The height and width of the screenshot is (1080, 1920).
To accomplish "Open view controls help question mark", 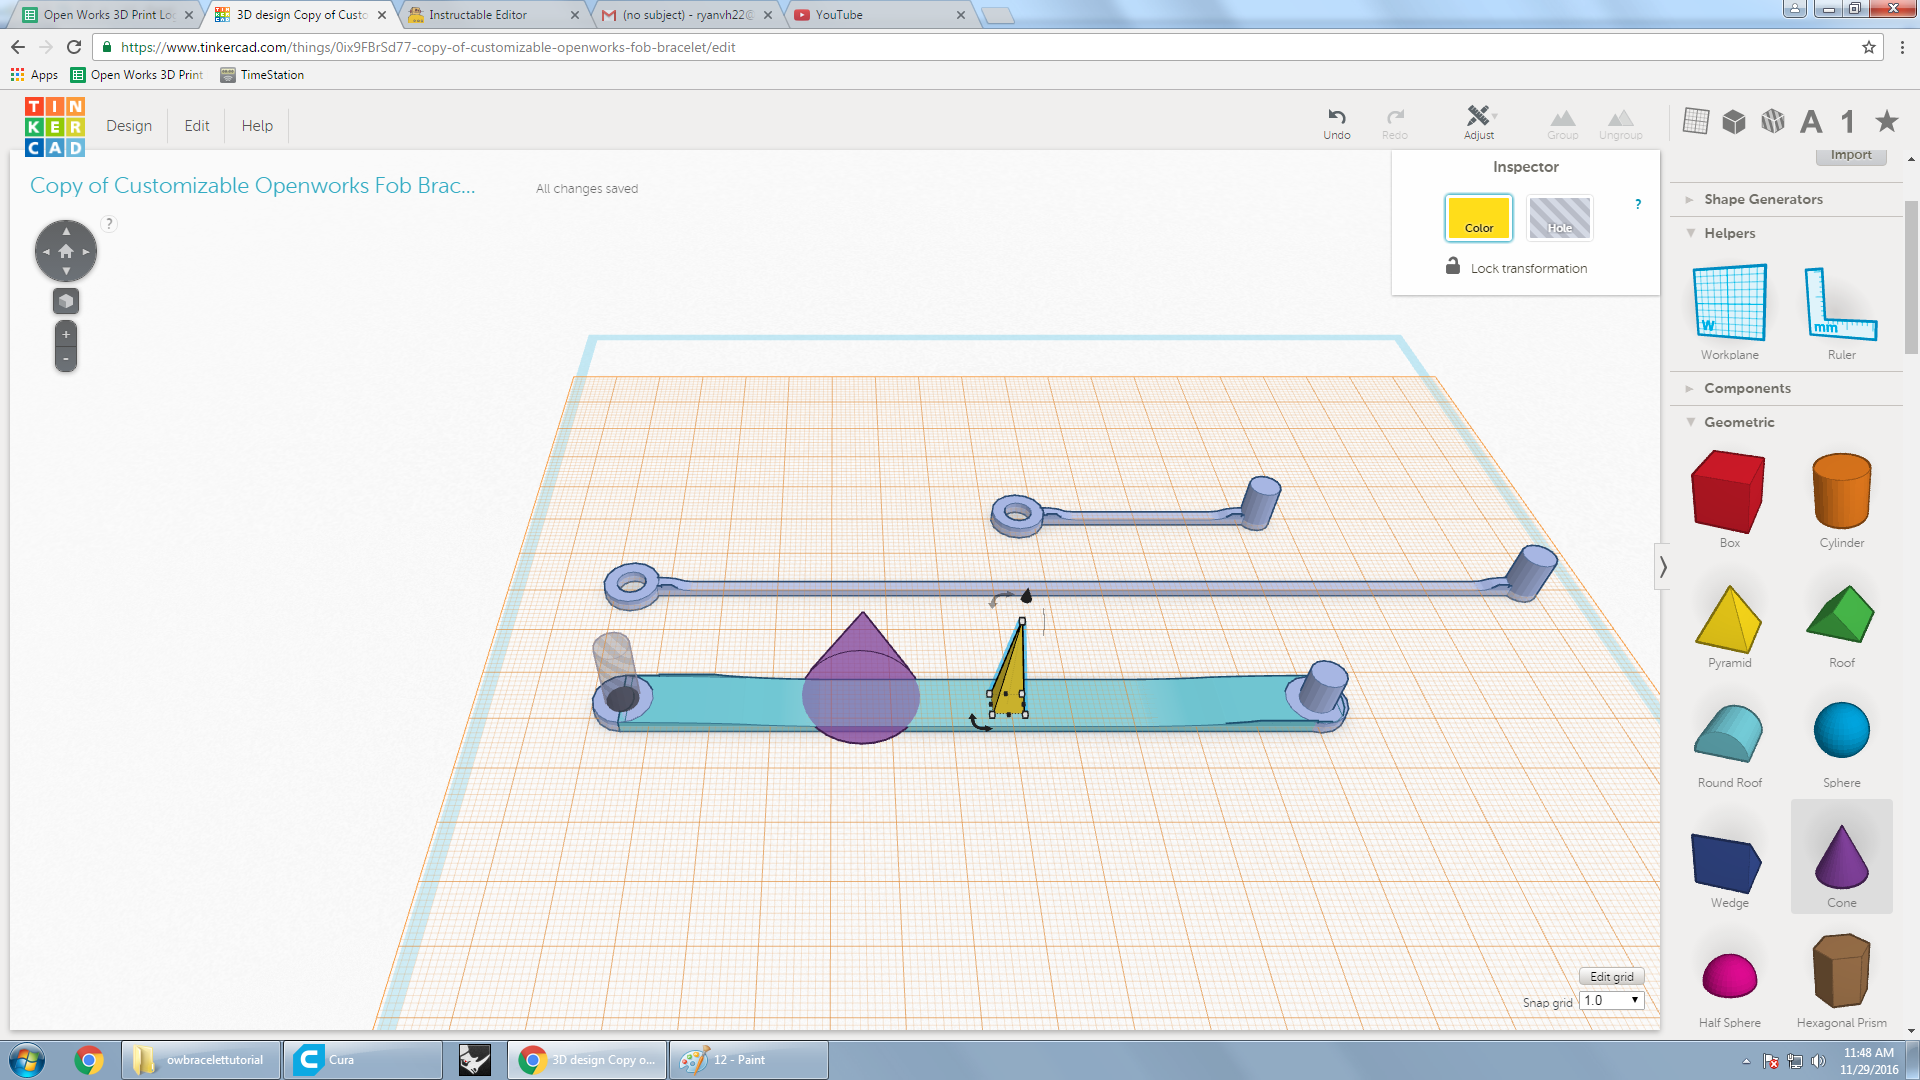I will [109, 224].
